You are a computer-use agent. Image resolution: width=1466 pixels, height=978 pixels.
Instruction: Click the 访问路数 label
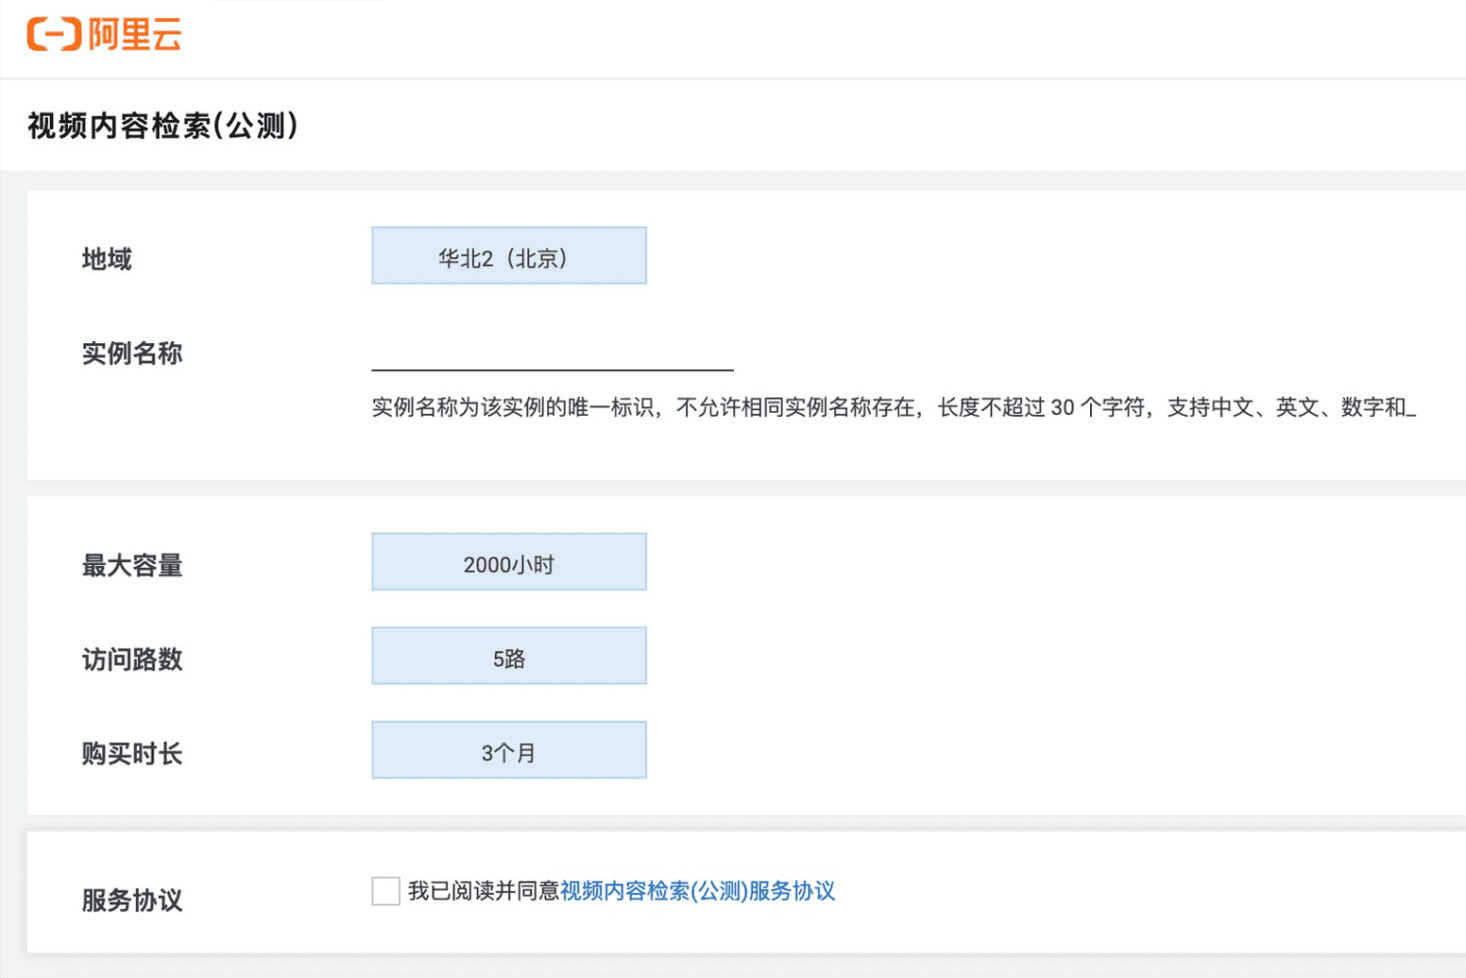point(132,659)
